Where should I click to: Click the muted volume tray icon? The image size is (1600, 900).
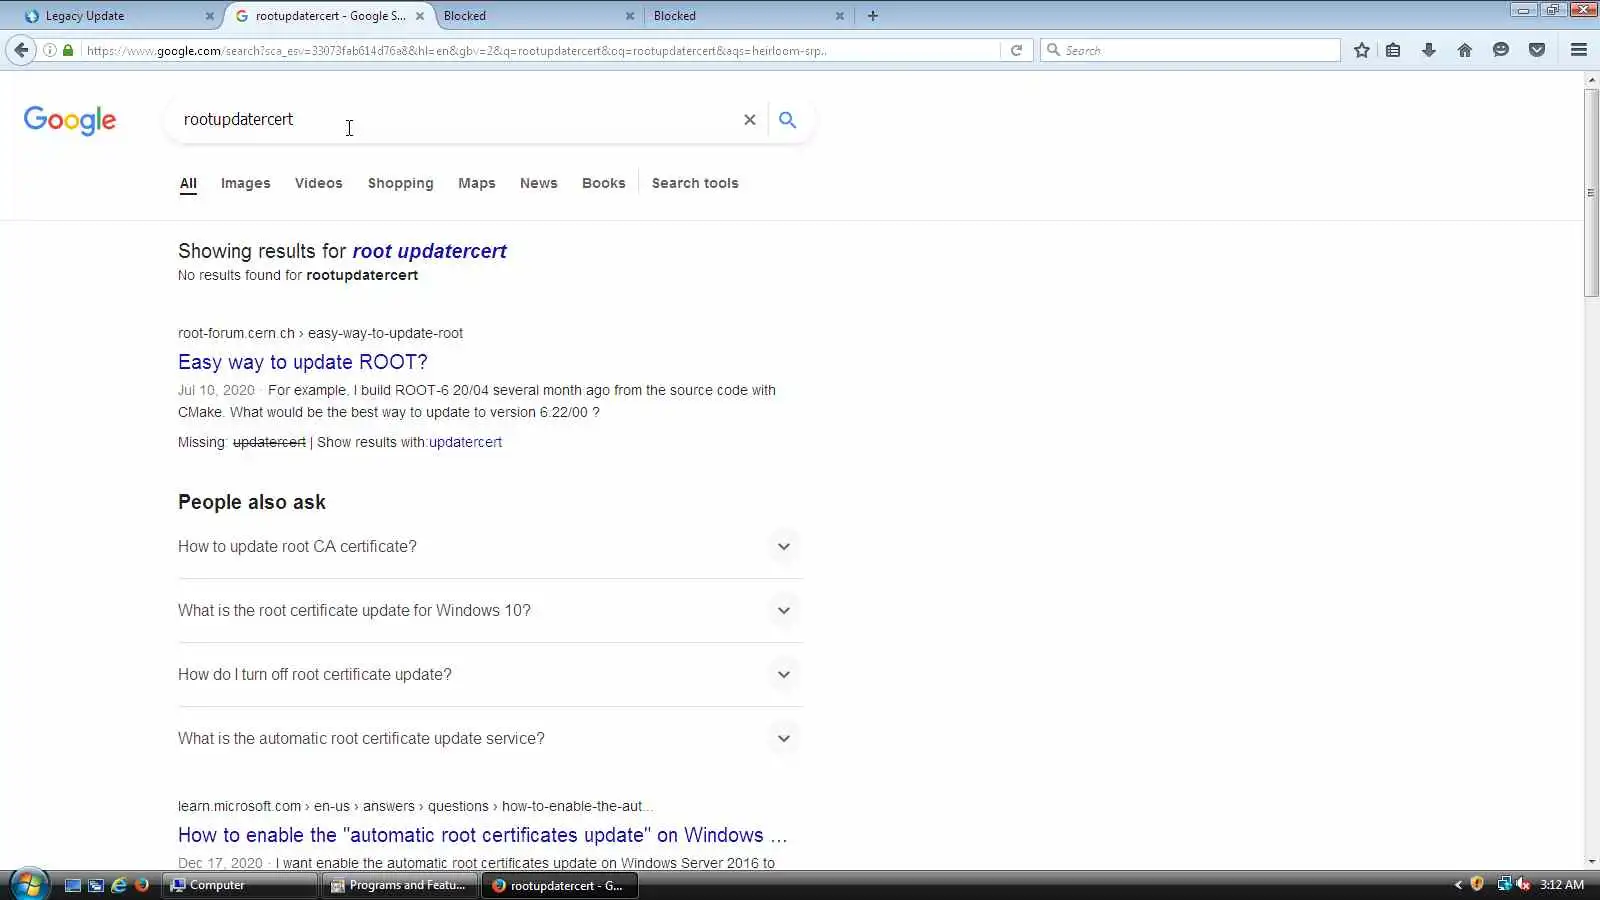1523,884
